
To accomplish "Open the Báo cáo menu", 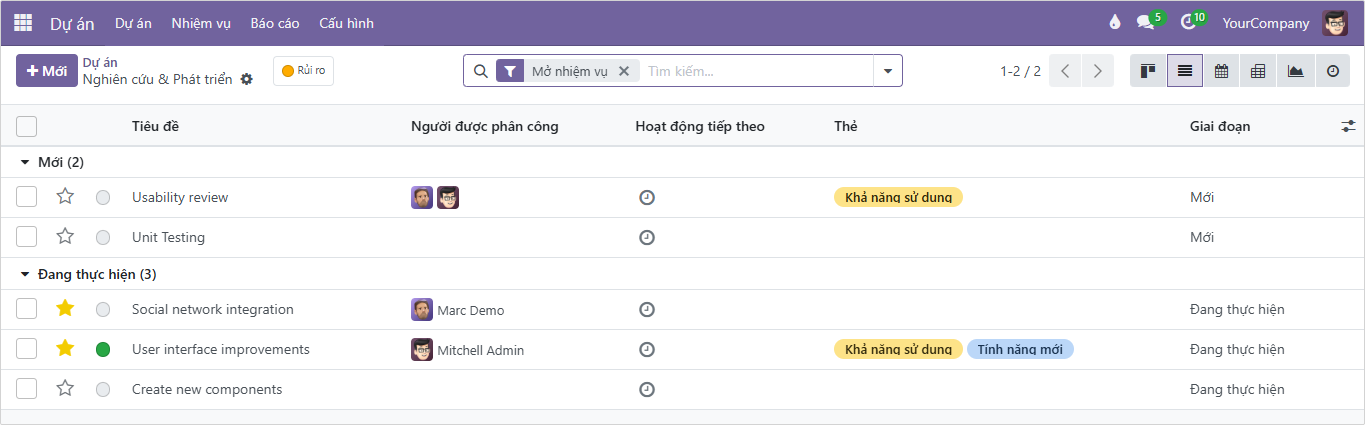I will point(276,23).
